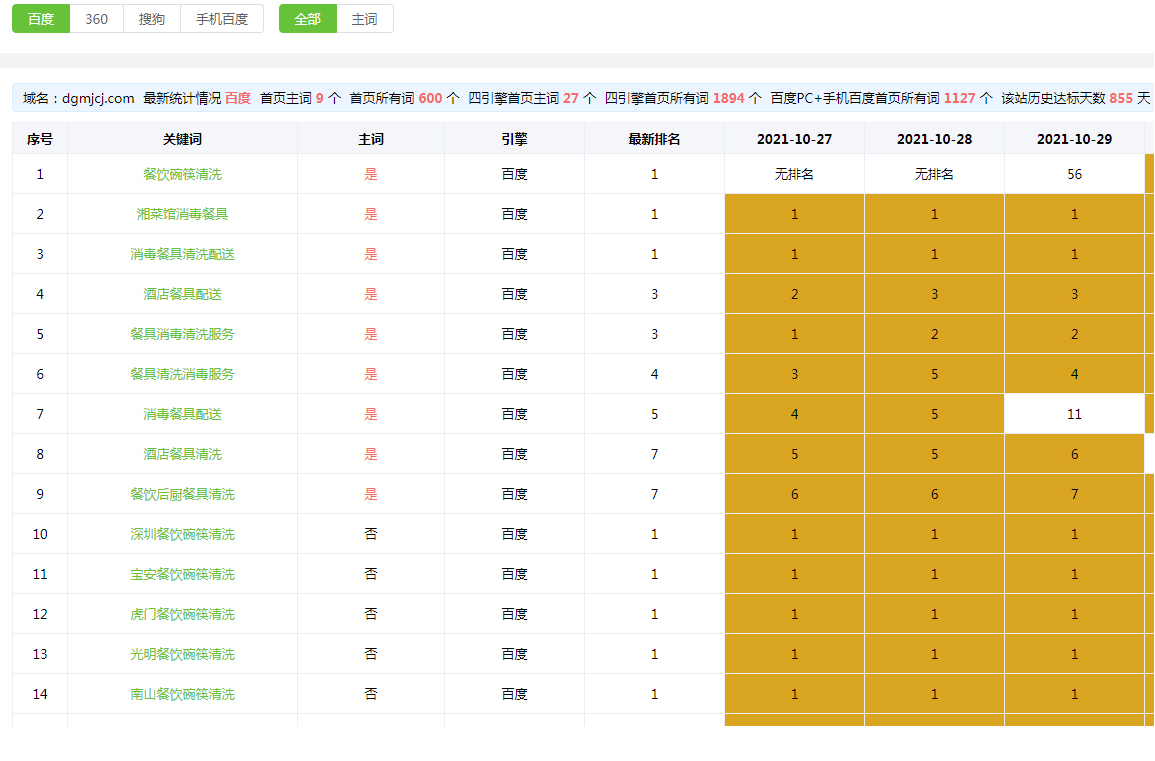Click the 2021-10-27 date column header
This screenshot has width=1155, height=761.
[794, 139]
